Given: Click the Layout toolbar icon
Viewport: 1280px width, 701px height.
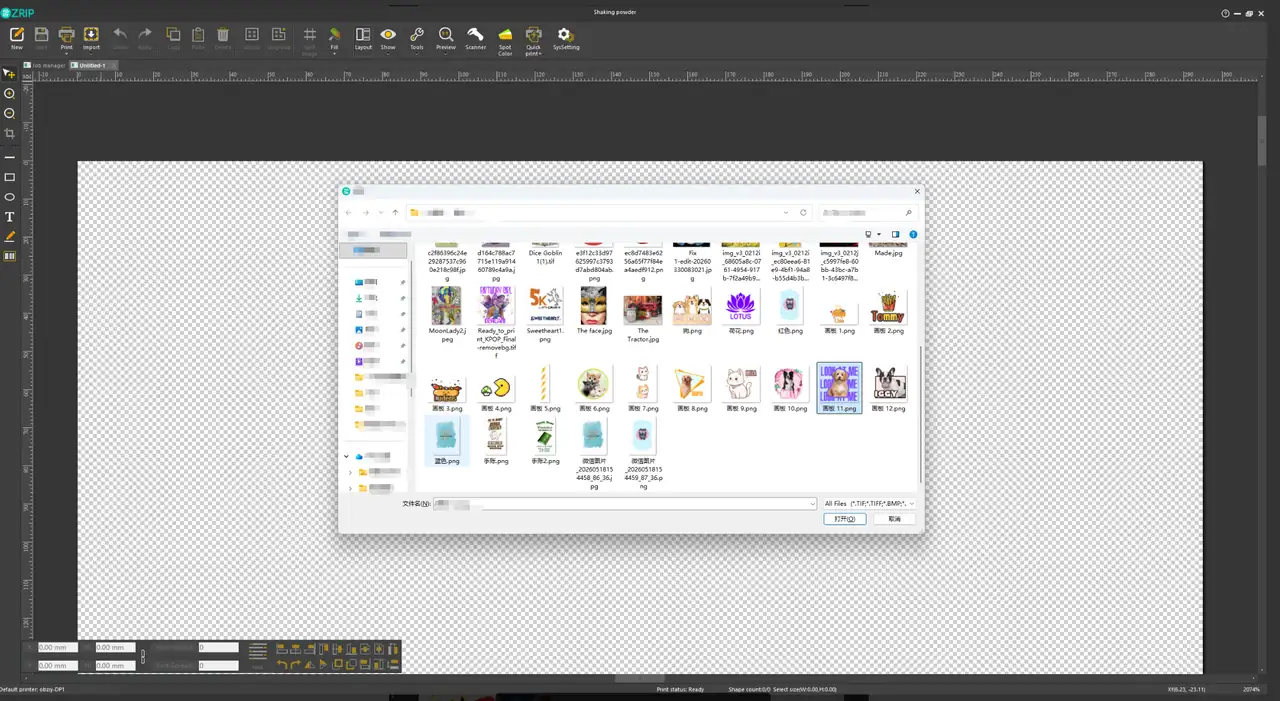Looking at the screenshot, I should [363, 38].
